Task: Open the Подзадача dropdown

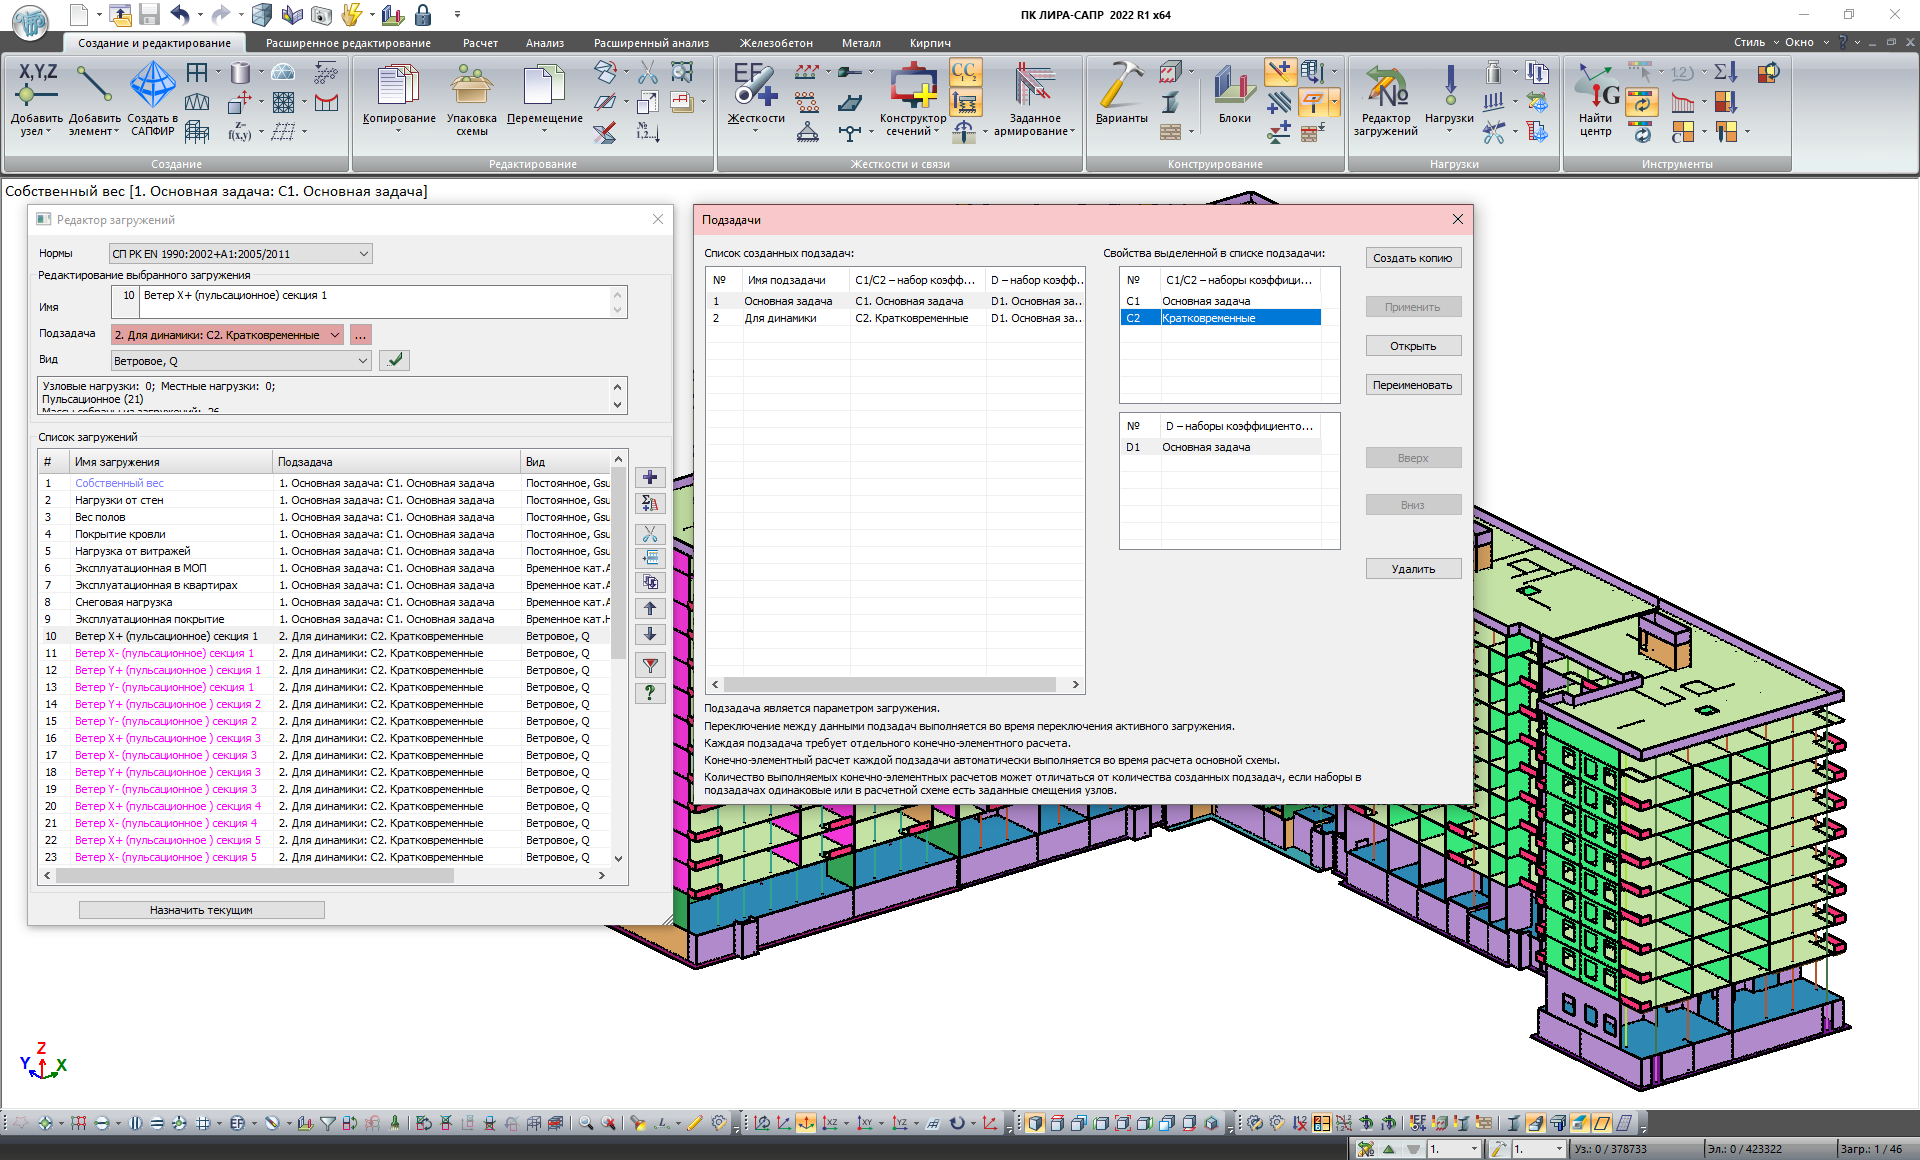Action: [x=334, y=335]
